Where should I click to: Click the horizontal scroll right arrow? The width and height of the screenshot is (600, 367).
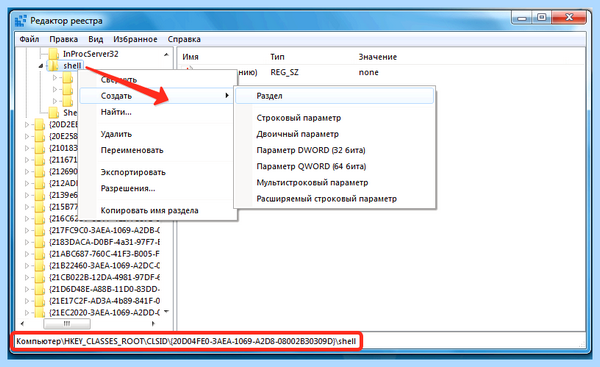(x=153, y=324)
